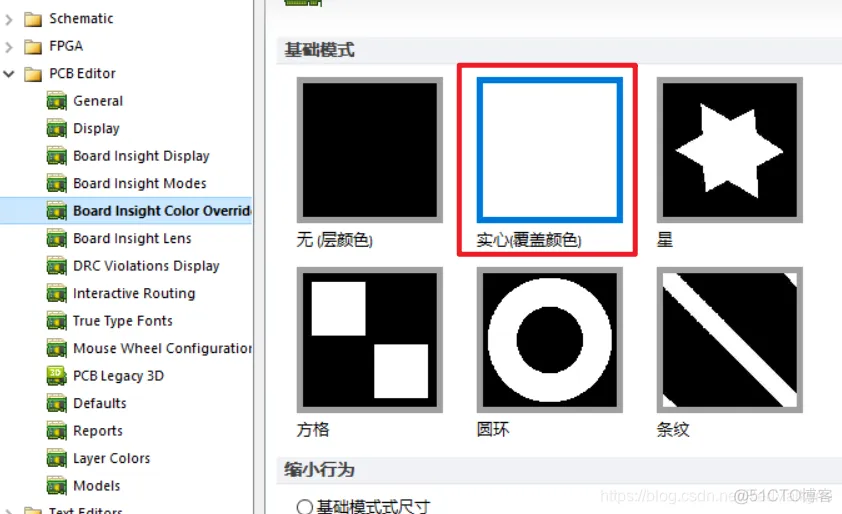The image size is (842, 514).
Task: Open the Defaults preferences page
Action: coord(100,403)
